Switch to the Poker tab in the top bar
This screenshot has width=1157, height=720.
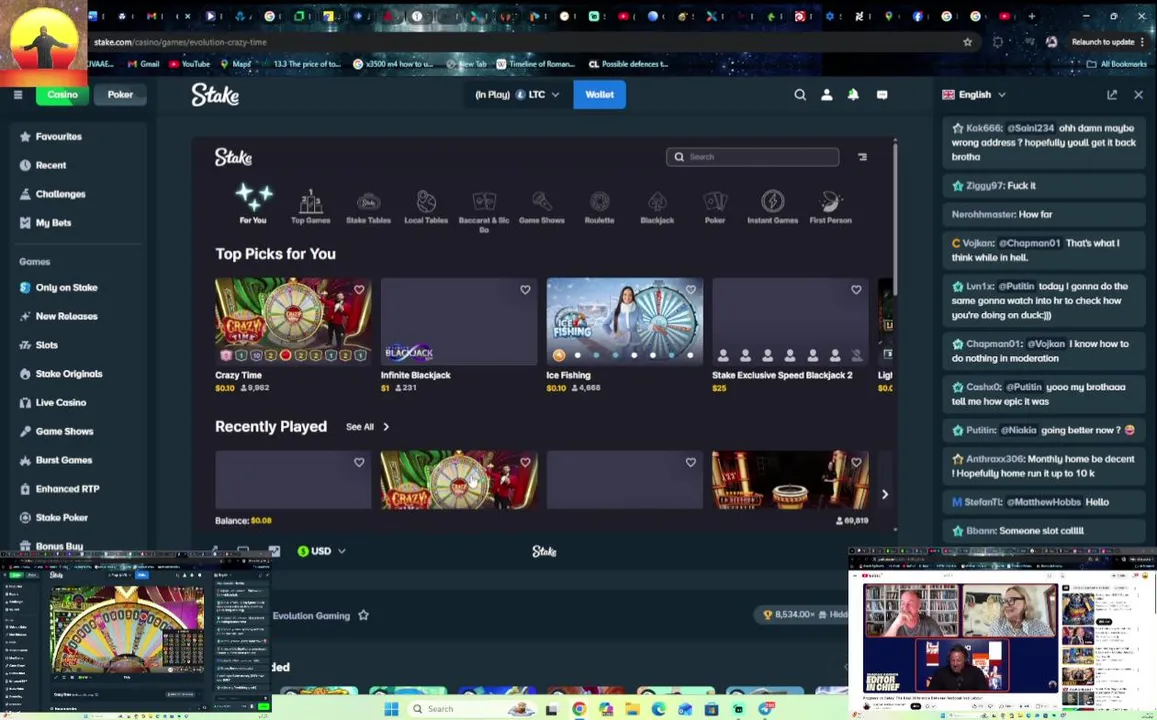120,94
